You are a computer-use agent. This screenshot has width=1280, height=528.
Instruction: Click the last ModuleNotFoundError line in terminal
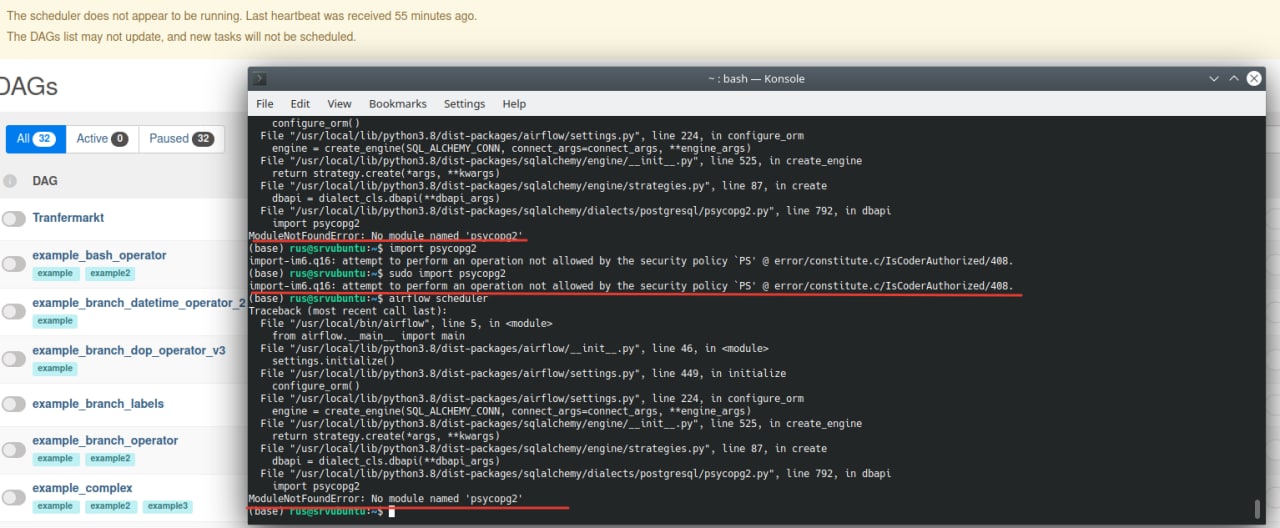386,499
